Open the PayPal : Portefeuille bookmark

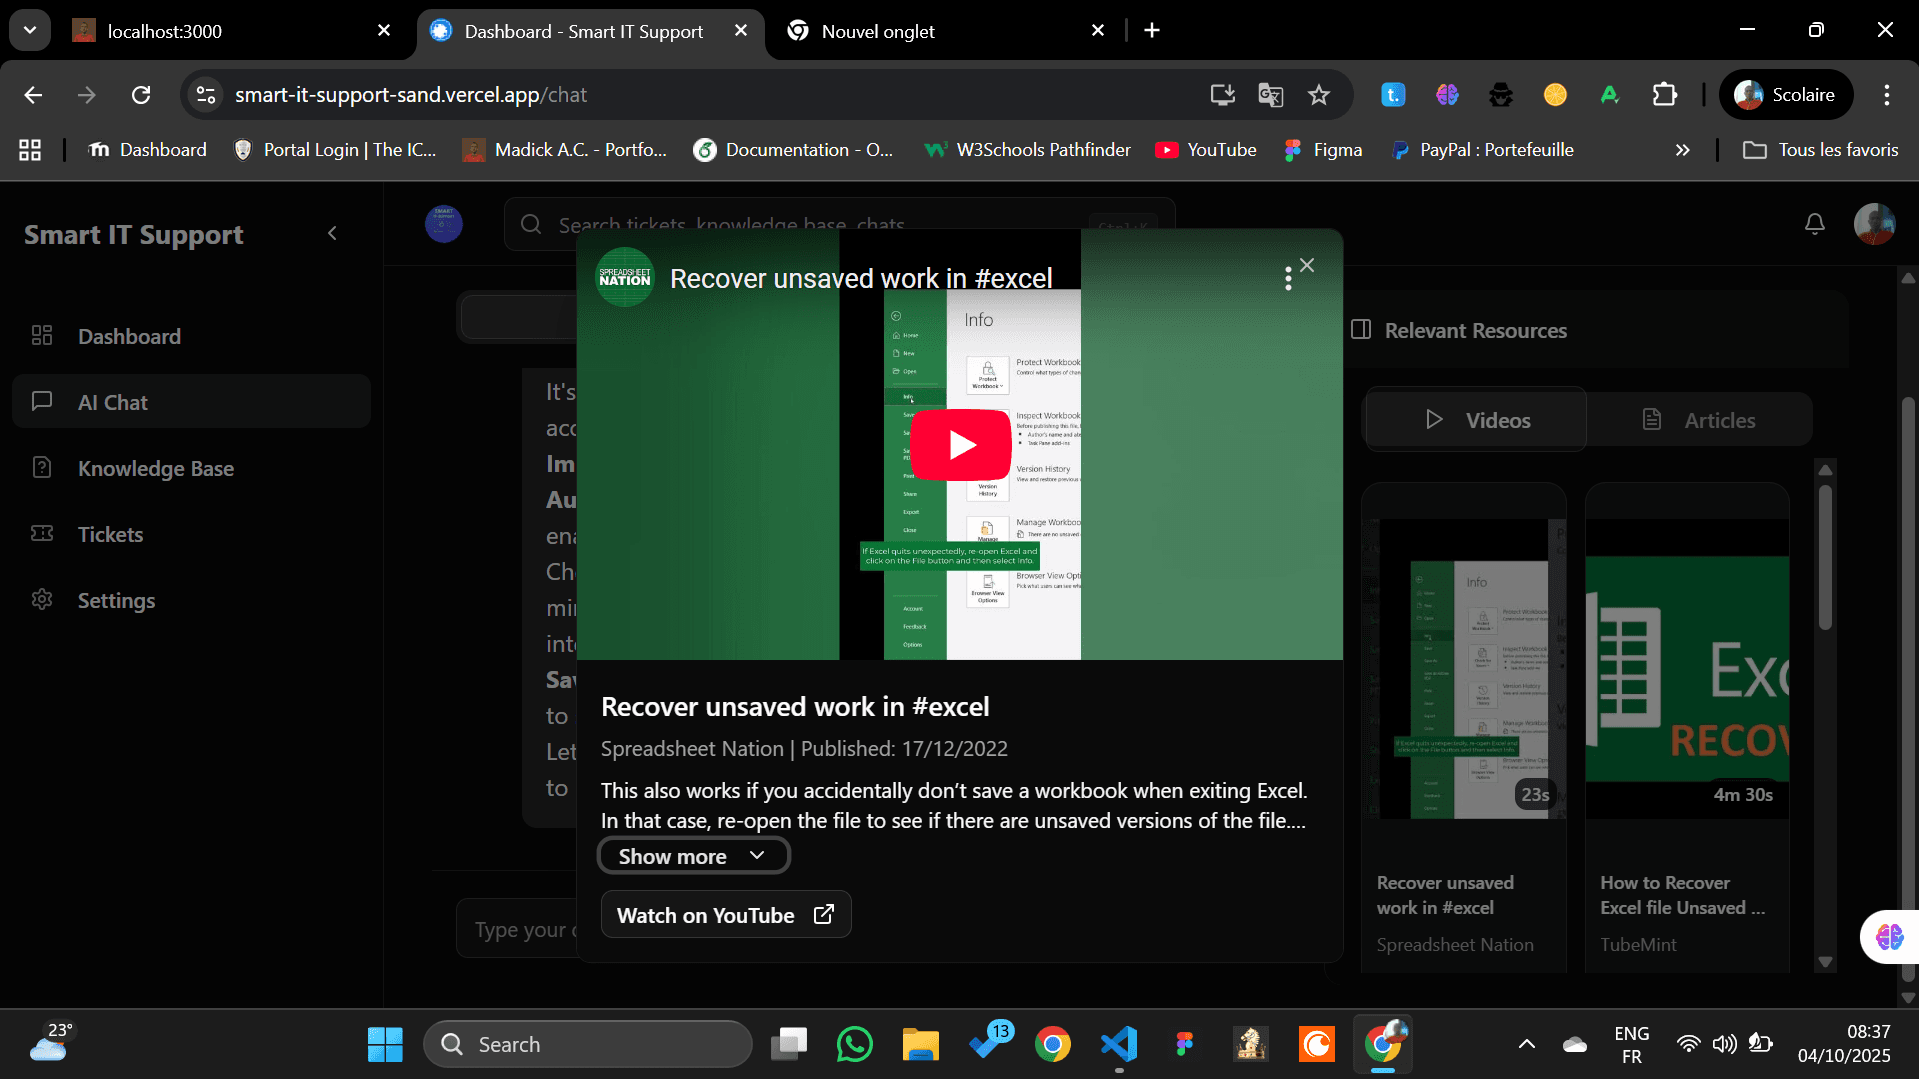click(1483, 150)
